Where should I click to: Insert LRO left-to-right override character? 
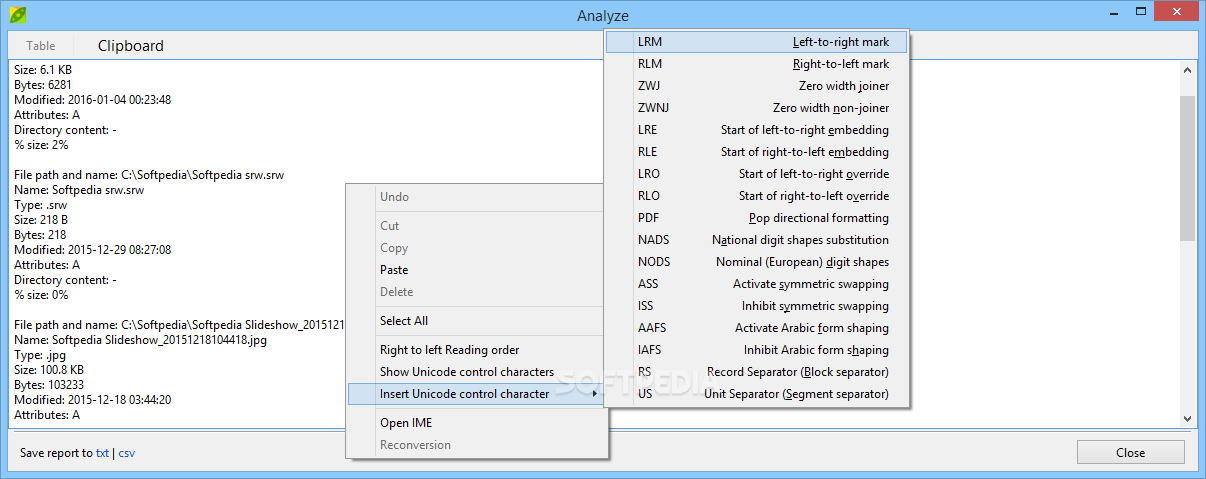pos(757,174)
